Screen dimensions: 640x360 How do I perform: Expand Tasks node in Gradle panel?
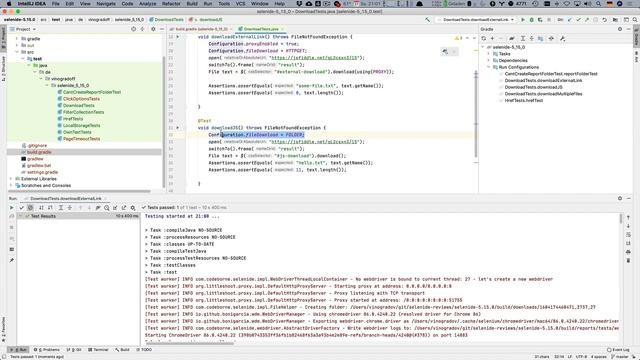tap(489, 54)
